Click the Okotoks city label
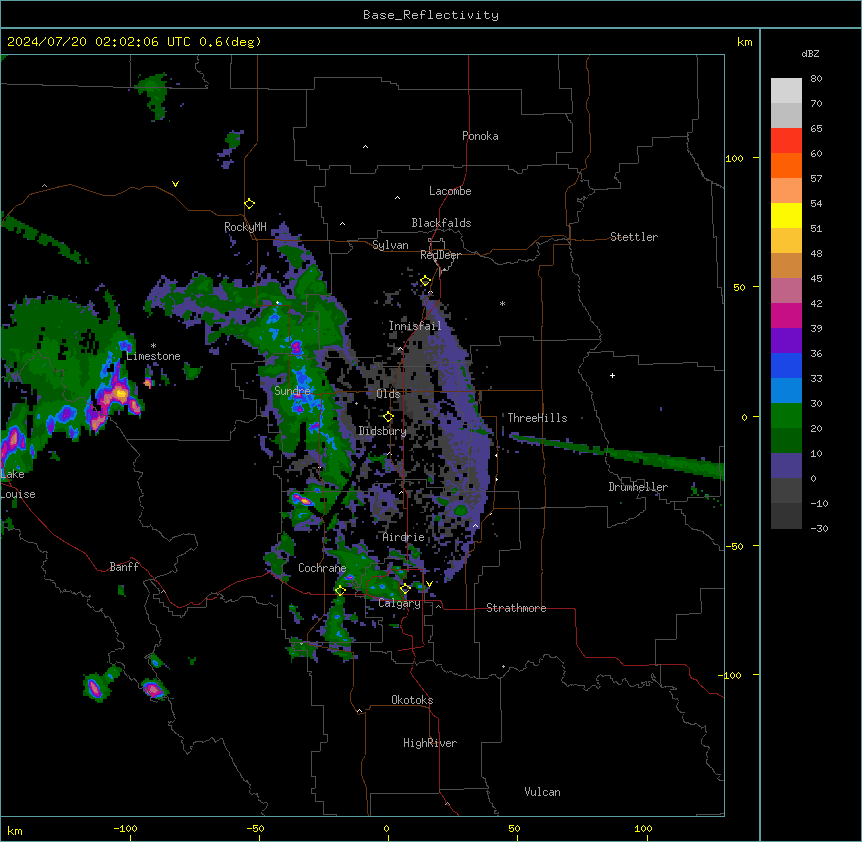862x842 pixels. (412, 700)
